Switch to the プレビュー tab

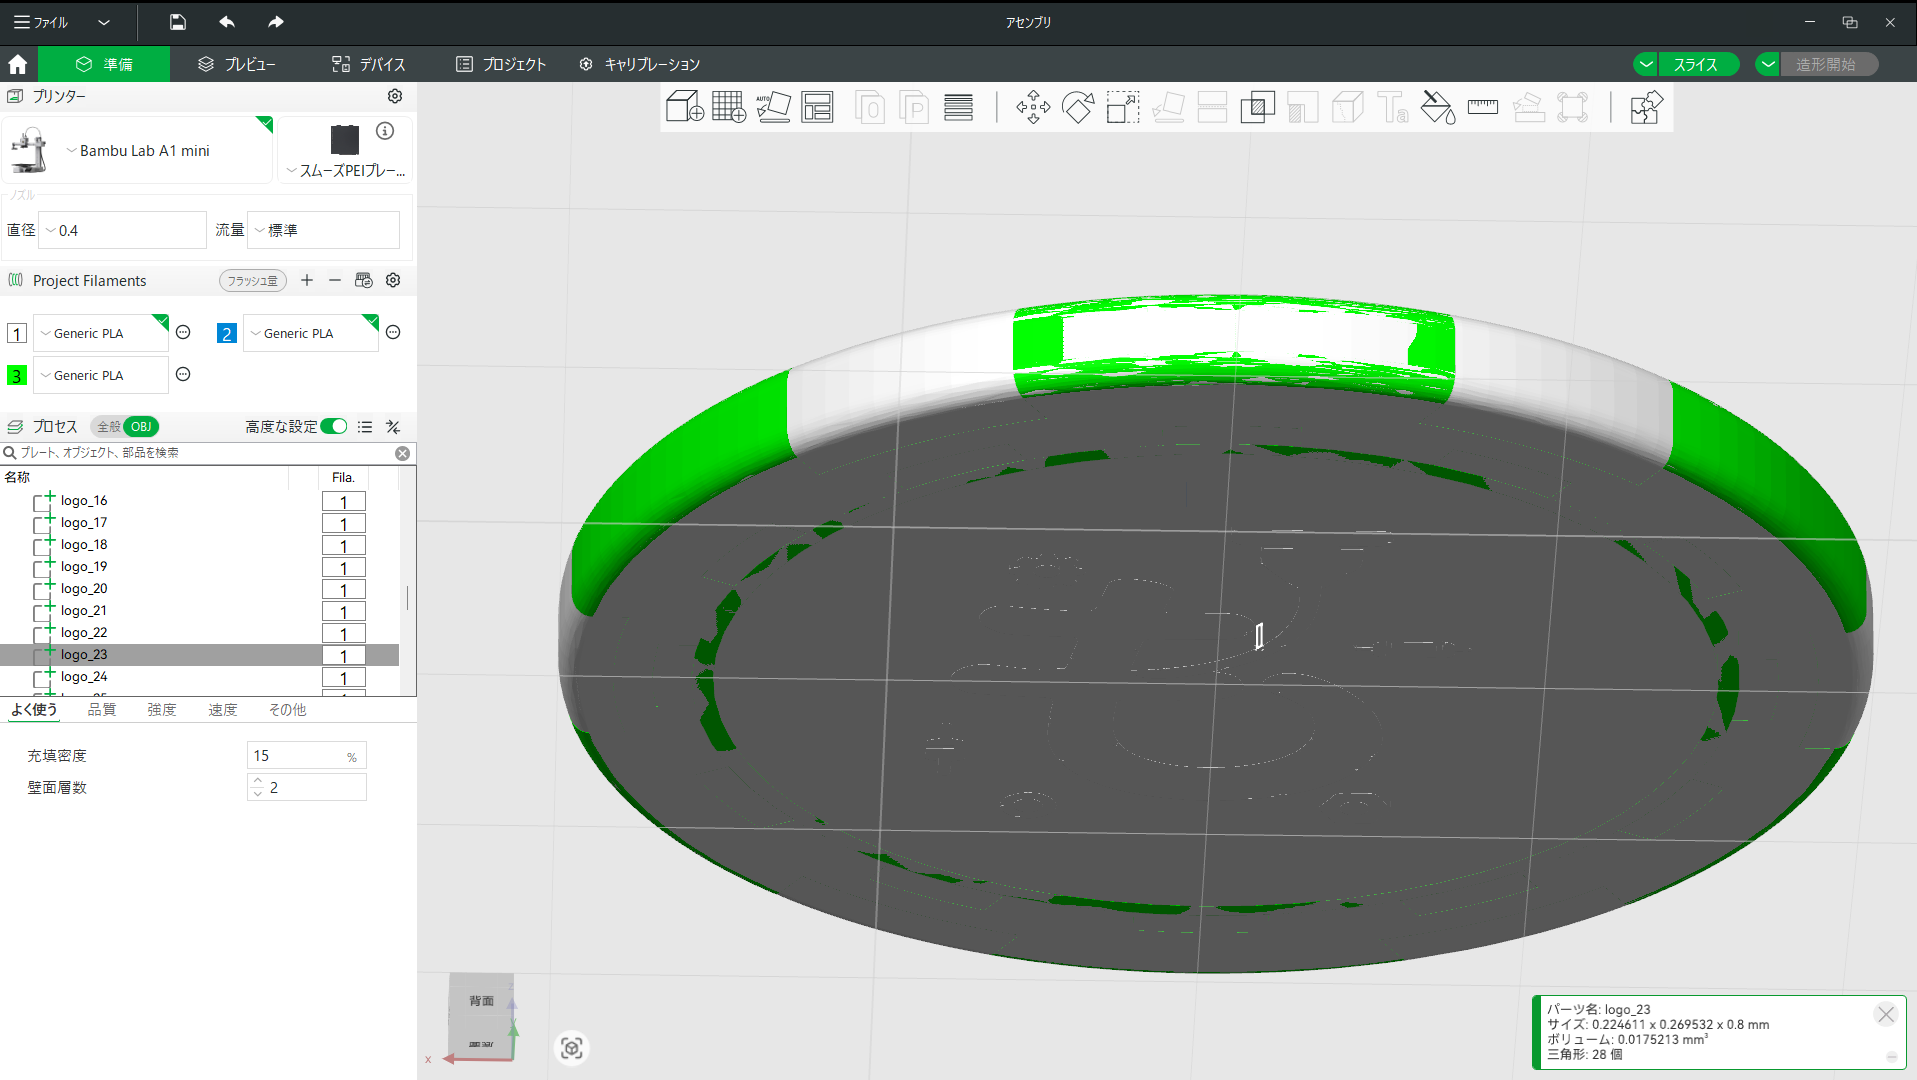coord(237,64)
